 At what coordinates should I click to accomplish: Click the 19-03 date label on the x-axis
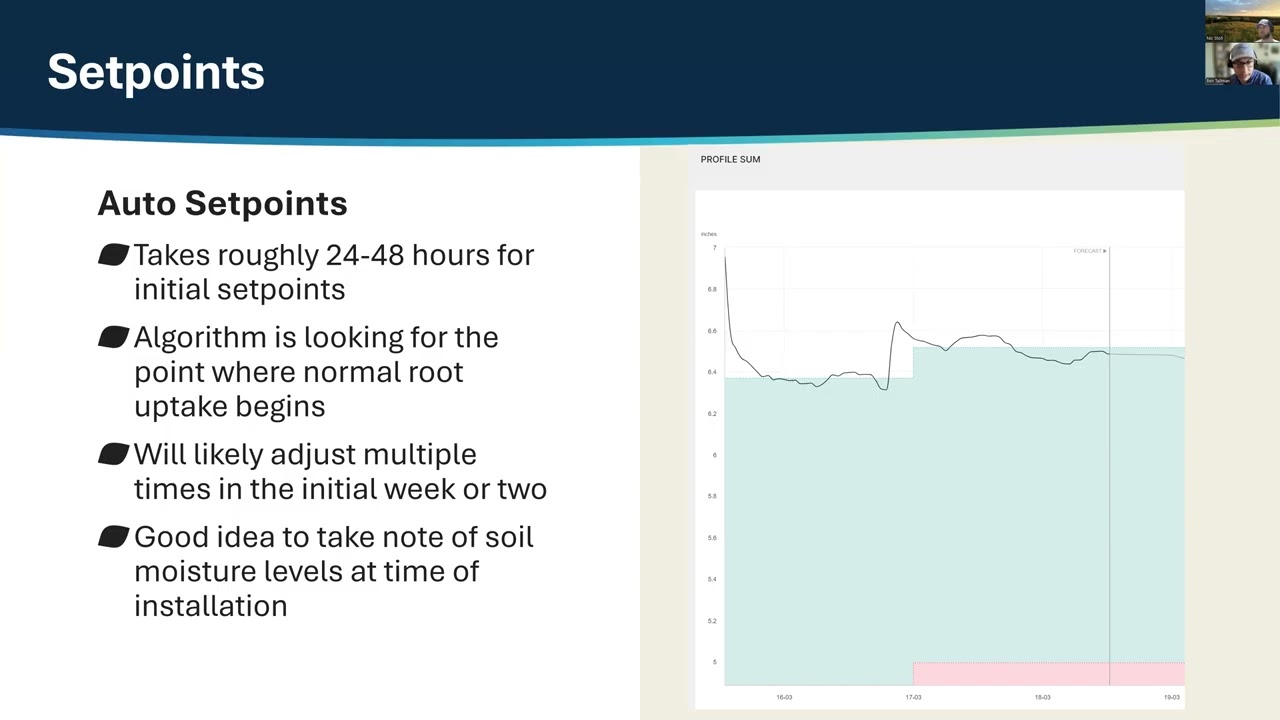coord(1171,697)
